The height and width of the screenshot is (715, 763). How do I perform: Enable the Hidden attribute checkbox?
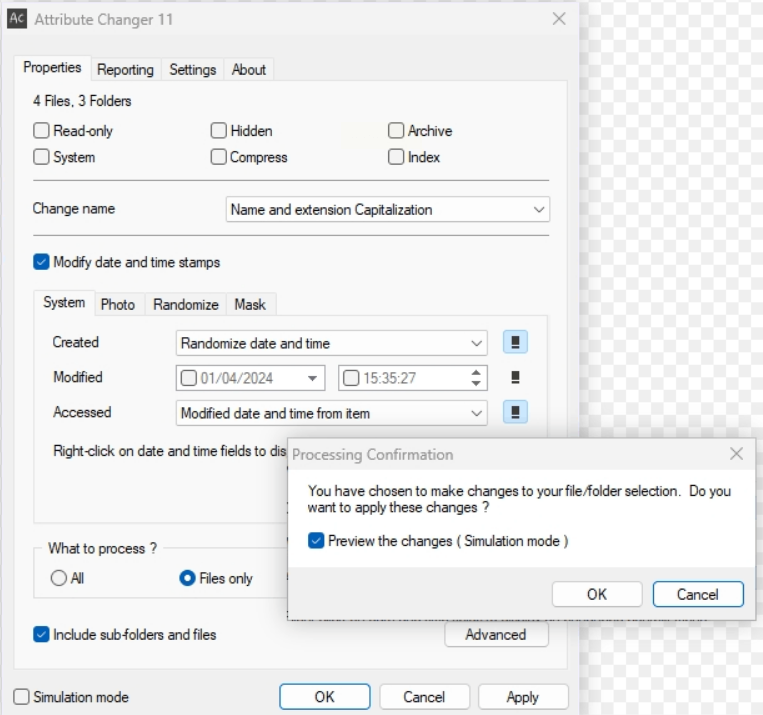point(218,130)
